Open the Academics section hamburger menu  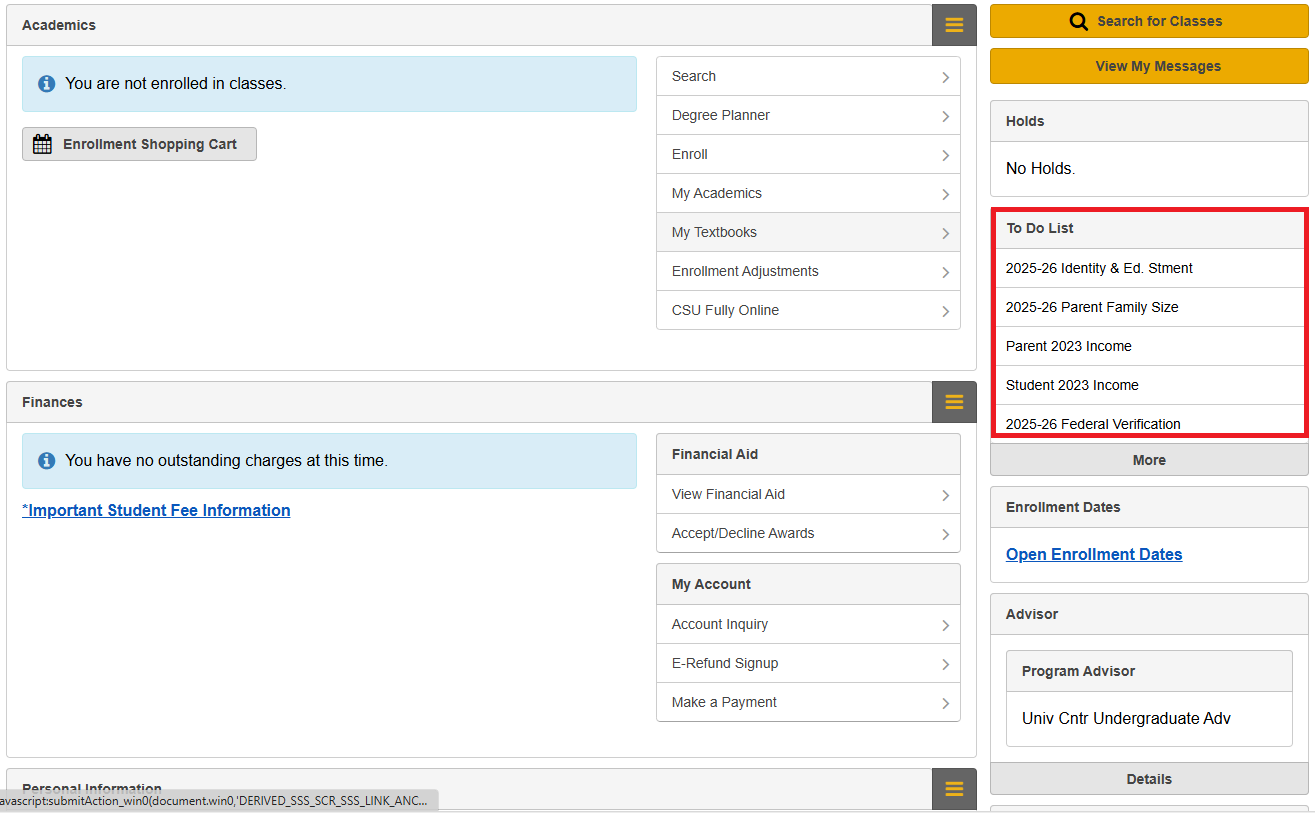954,25
